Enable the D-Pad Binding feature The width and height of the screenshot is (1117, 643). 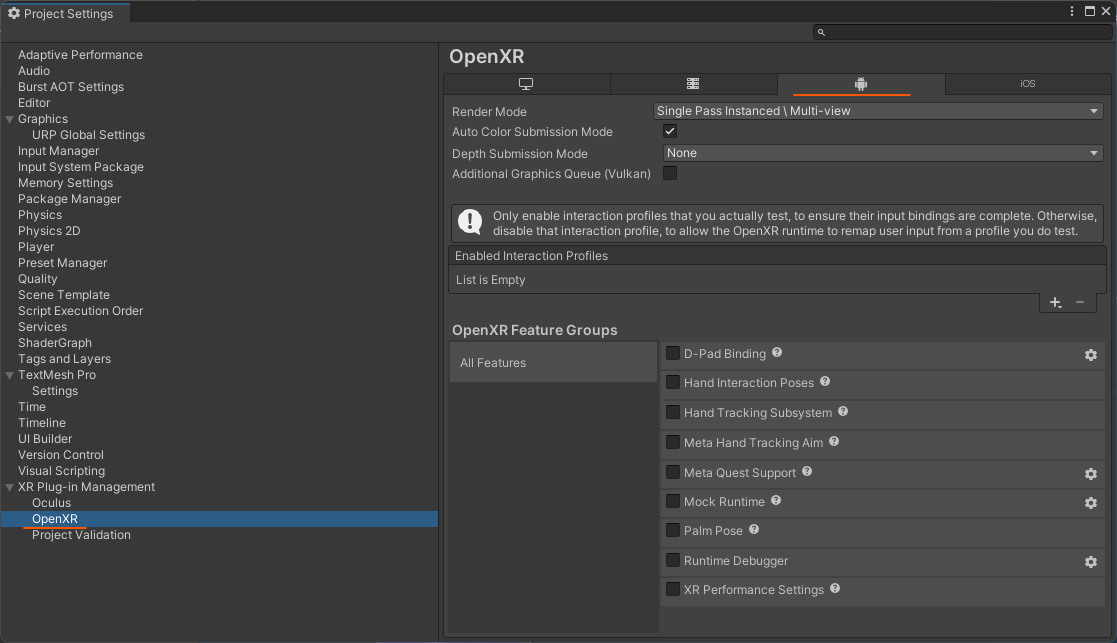(672, 353)
